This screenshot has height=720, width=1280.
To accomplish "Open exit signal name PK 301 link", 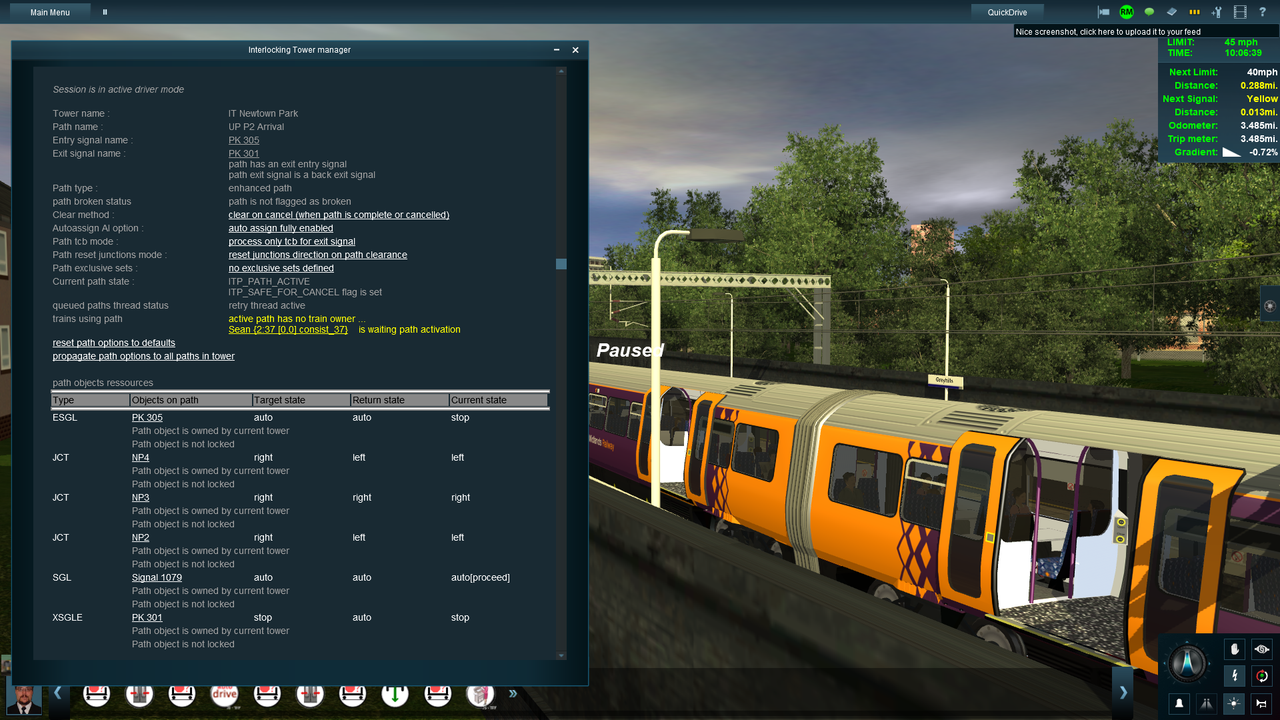I will [x=244, y=154].
